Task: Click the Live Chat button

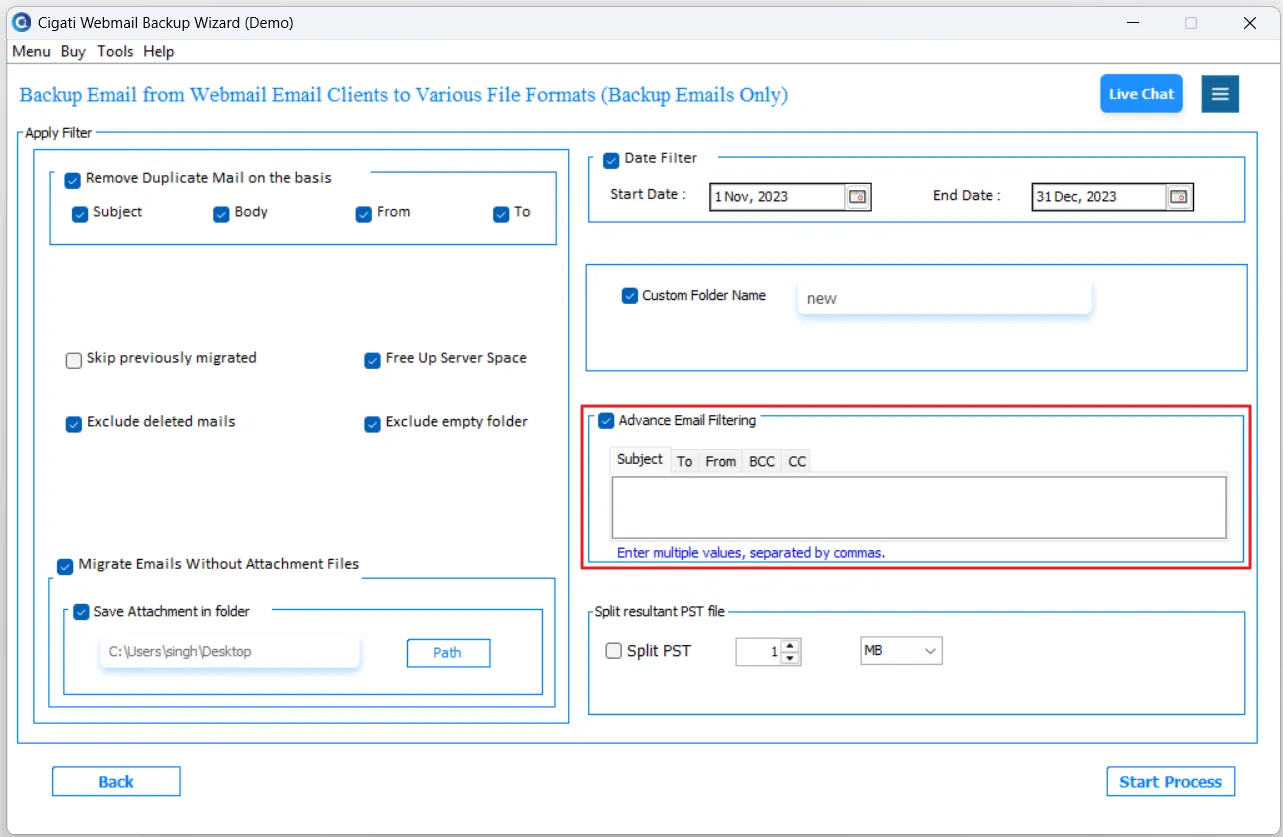Action: tap(1141, 94)
